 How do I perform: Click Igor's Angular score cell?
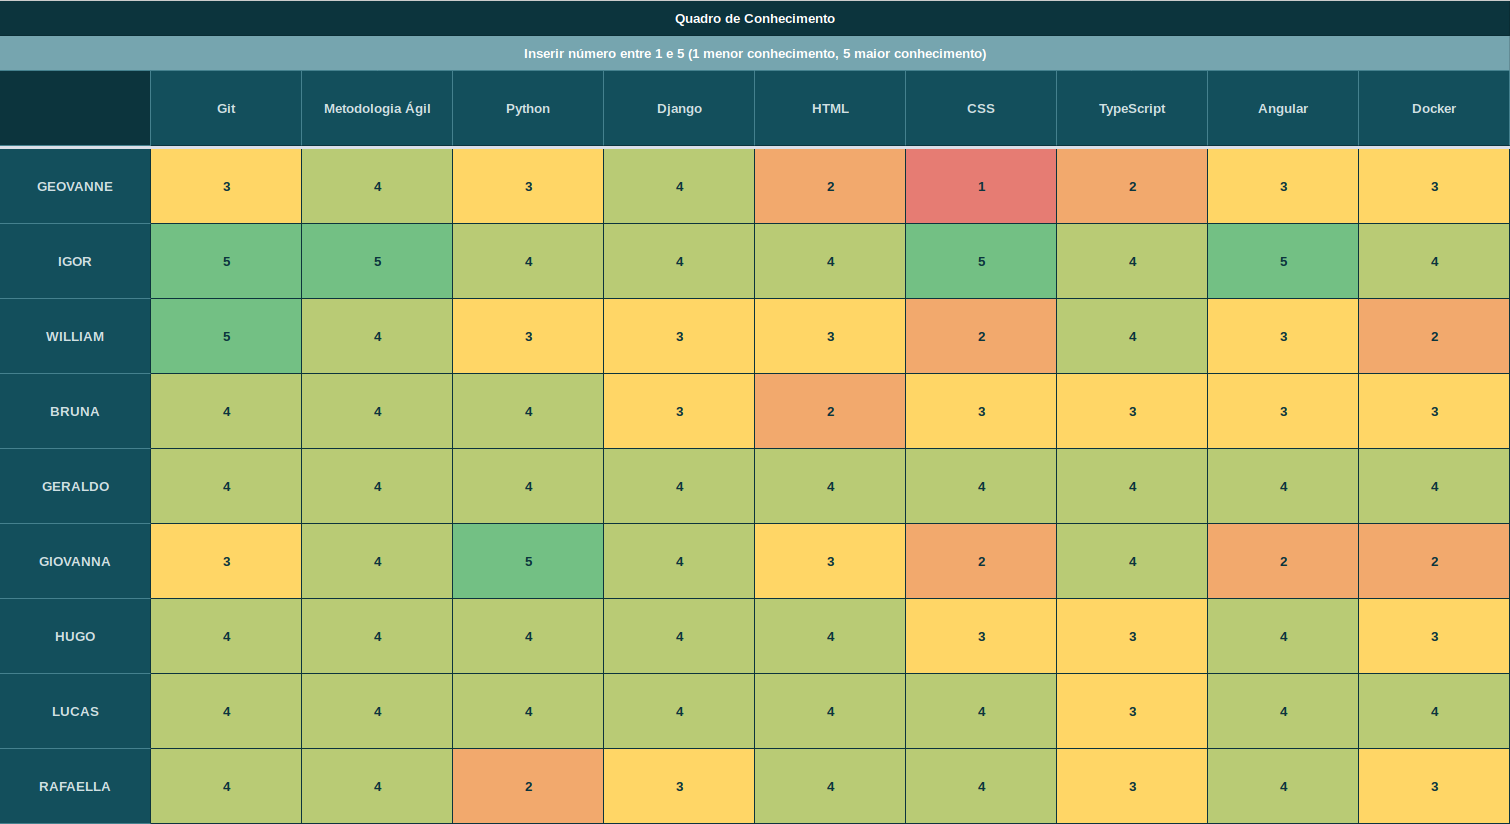(x=1283, y=261)
